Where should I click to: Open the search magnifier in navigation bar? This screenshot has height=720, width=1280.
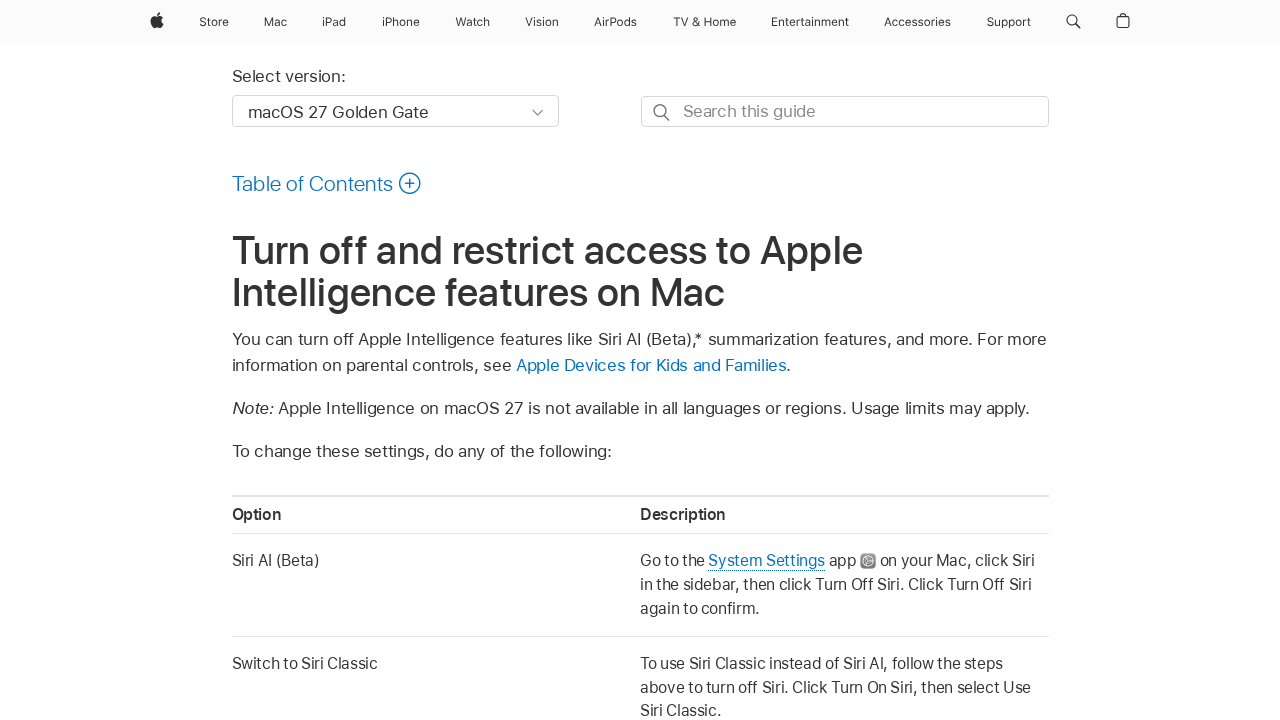click(x=1073, y=21)
